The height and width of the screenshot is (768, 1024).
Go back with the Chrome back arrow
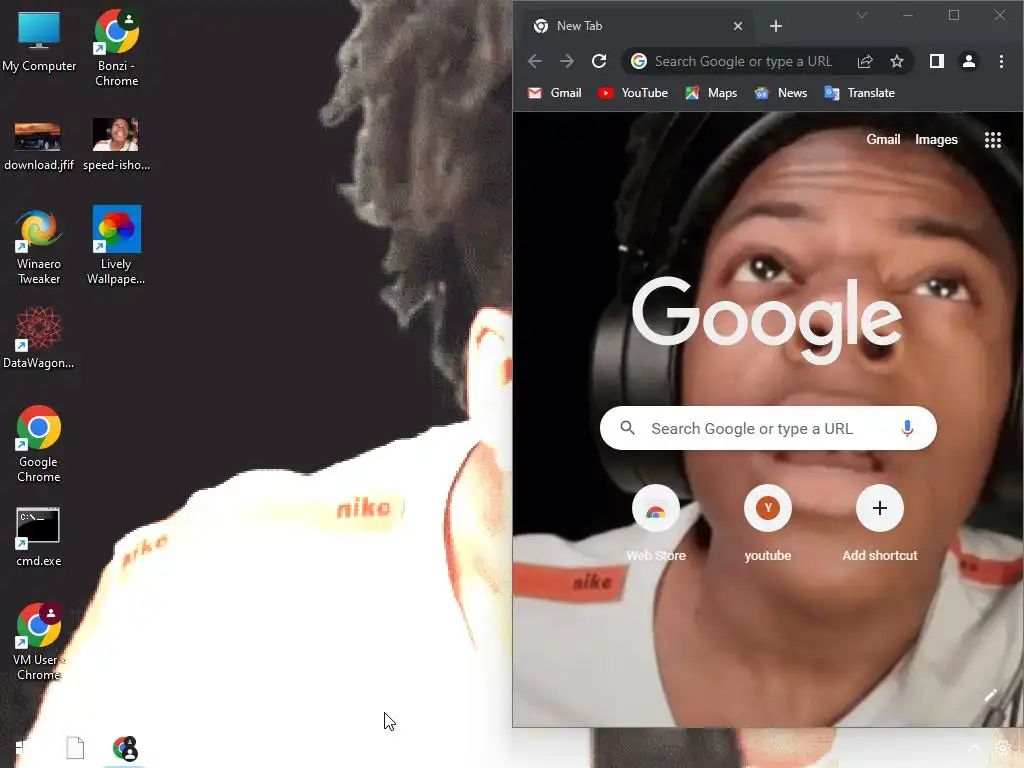click(534, 61)
